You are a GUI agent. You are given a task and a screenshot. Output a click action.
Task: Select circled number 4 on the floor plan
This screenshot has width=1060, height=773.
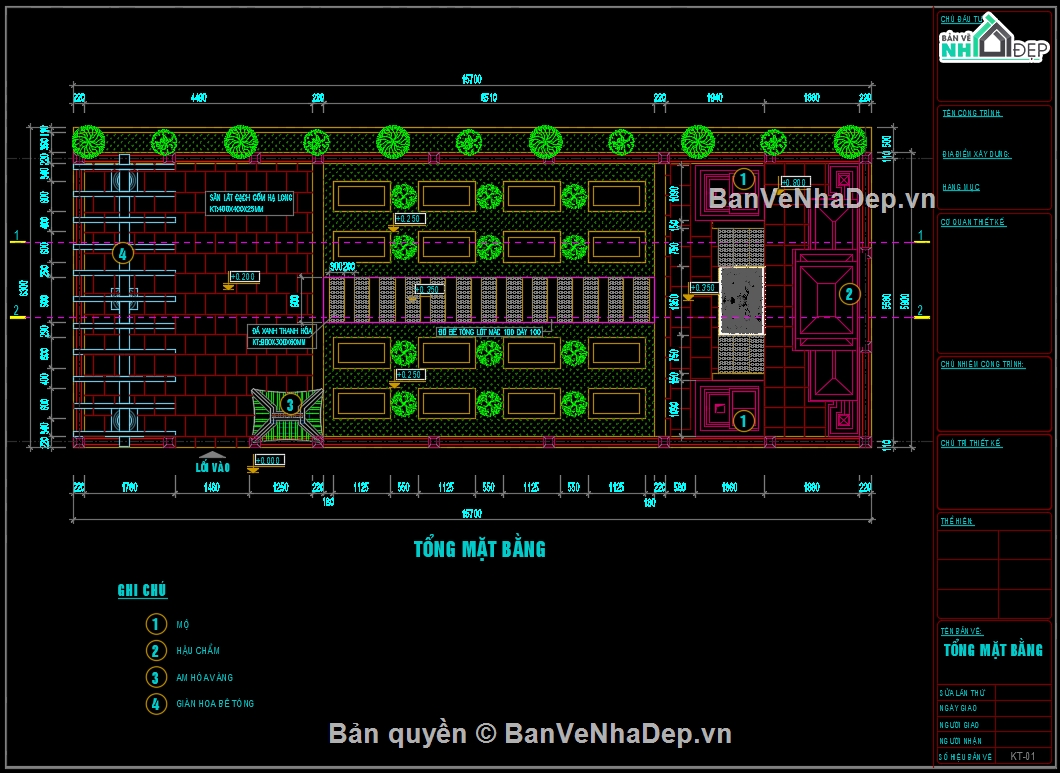pos(122,253)
